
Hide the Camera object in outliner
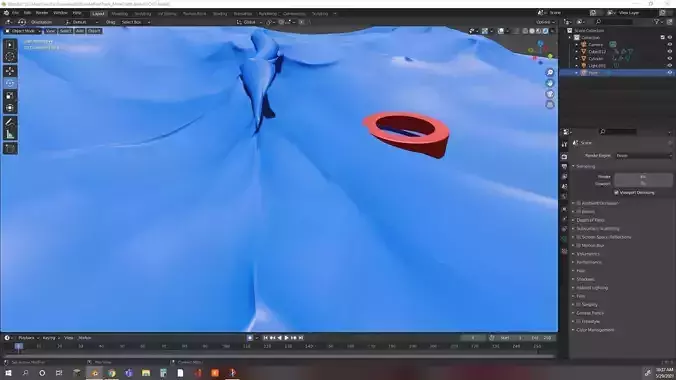click(670, 44)
